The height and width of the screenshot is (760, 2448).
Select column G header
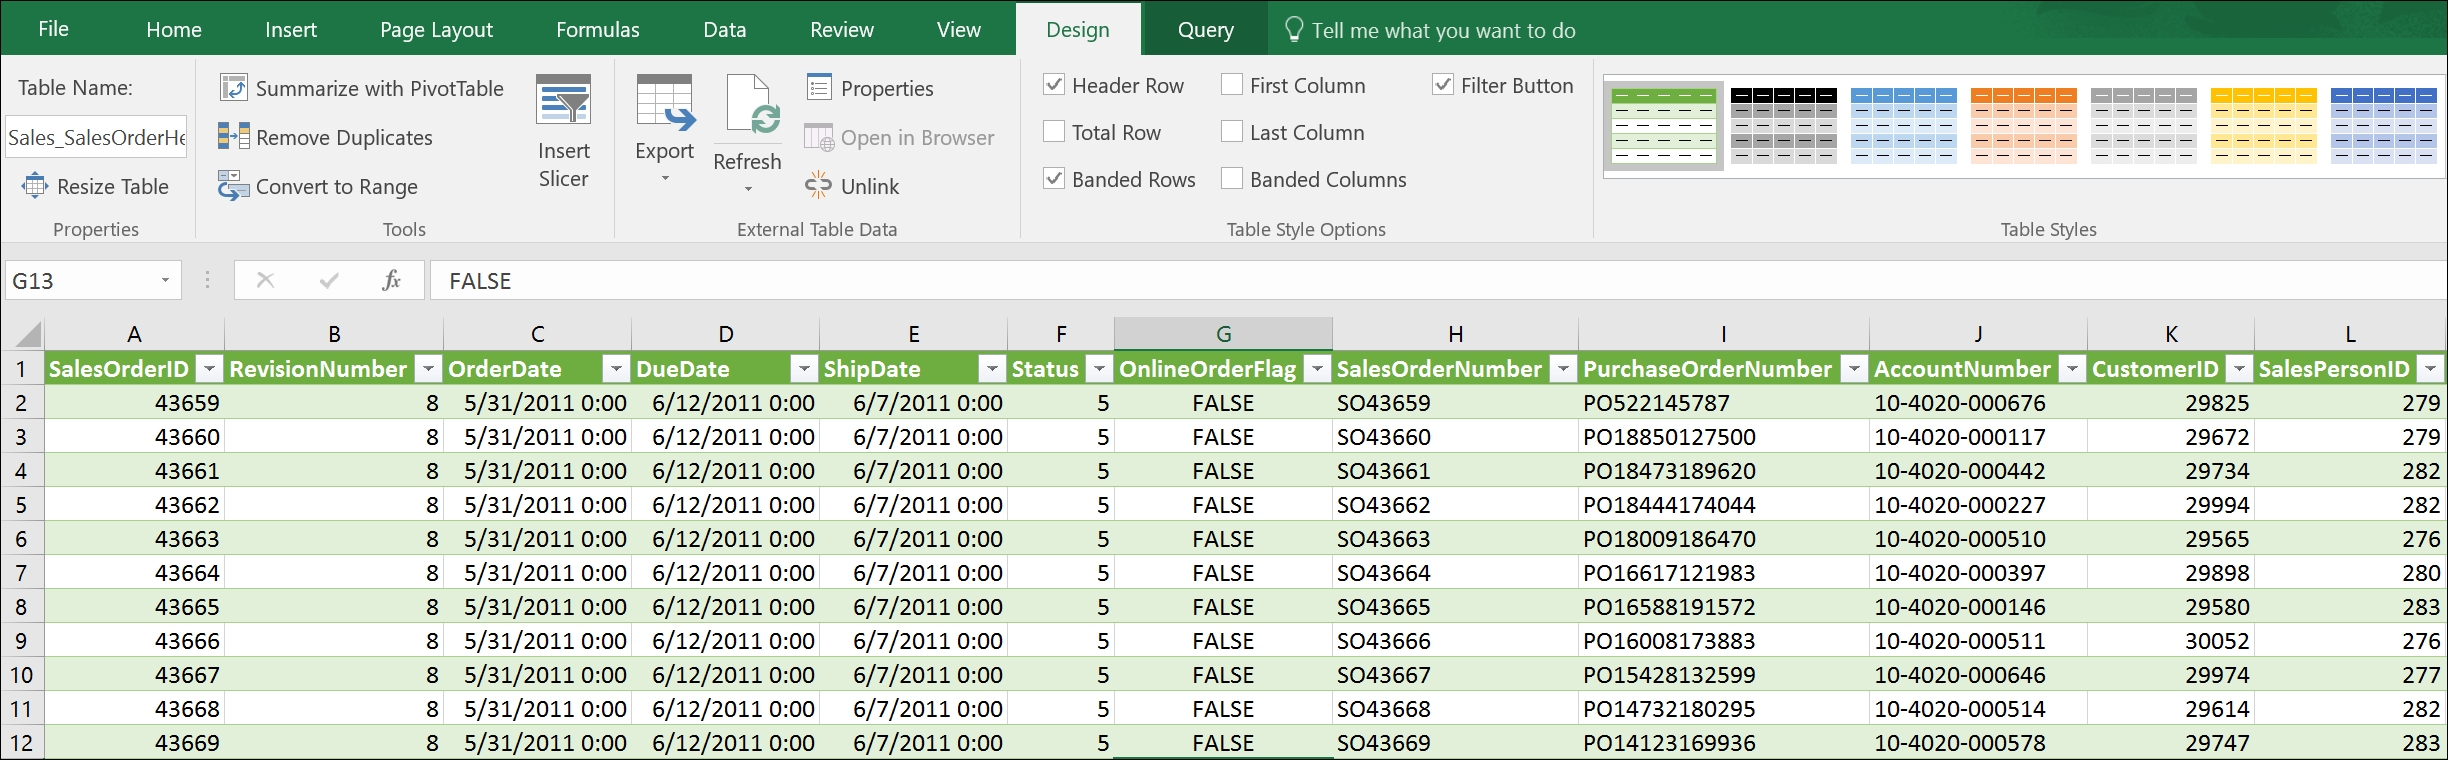(1223, 334)
